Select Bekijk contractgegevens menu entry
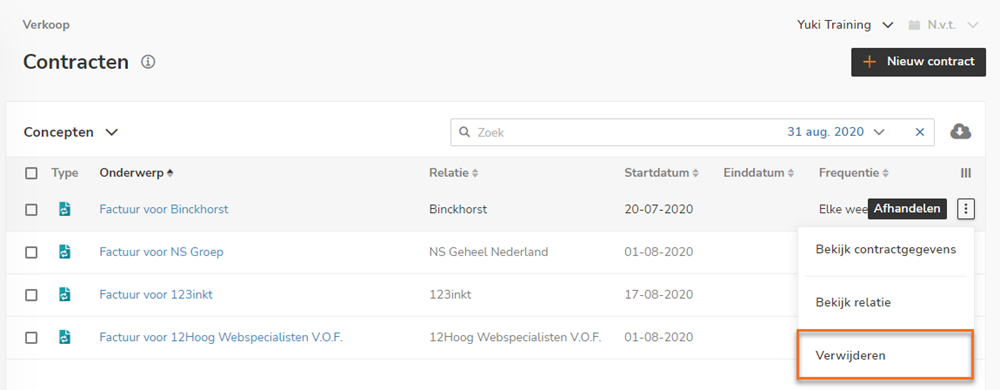The height and width of the screenshot is (390, 1000). [885, 250]
